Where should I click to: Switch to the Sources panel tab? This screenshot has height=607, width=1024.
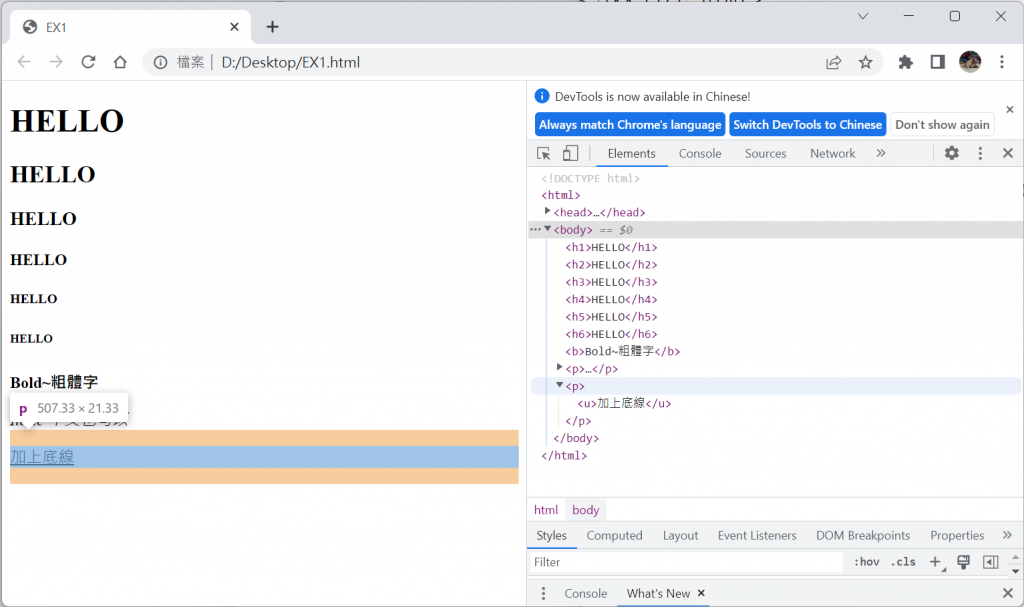point(765,154)
